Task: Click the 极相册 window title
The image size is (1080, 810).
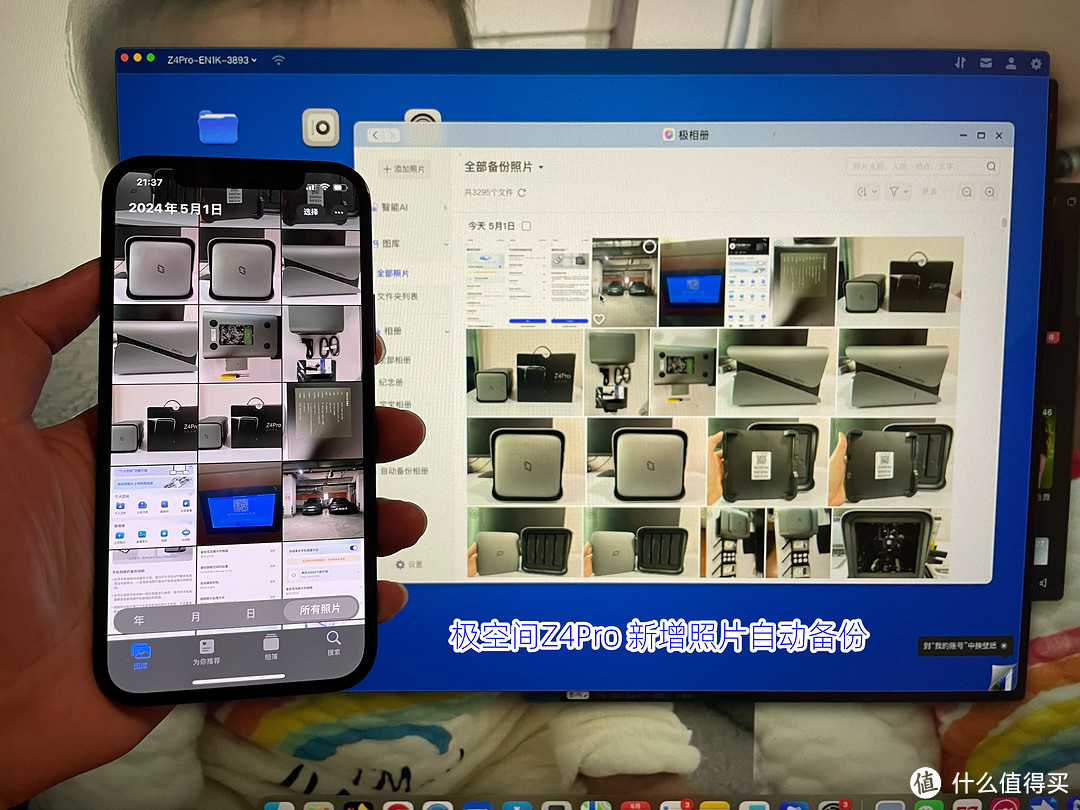Action: (x=693, y=135)
